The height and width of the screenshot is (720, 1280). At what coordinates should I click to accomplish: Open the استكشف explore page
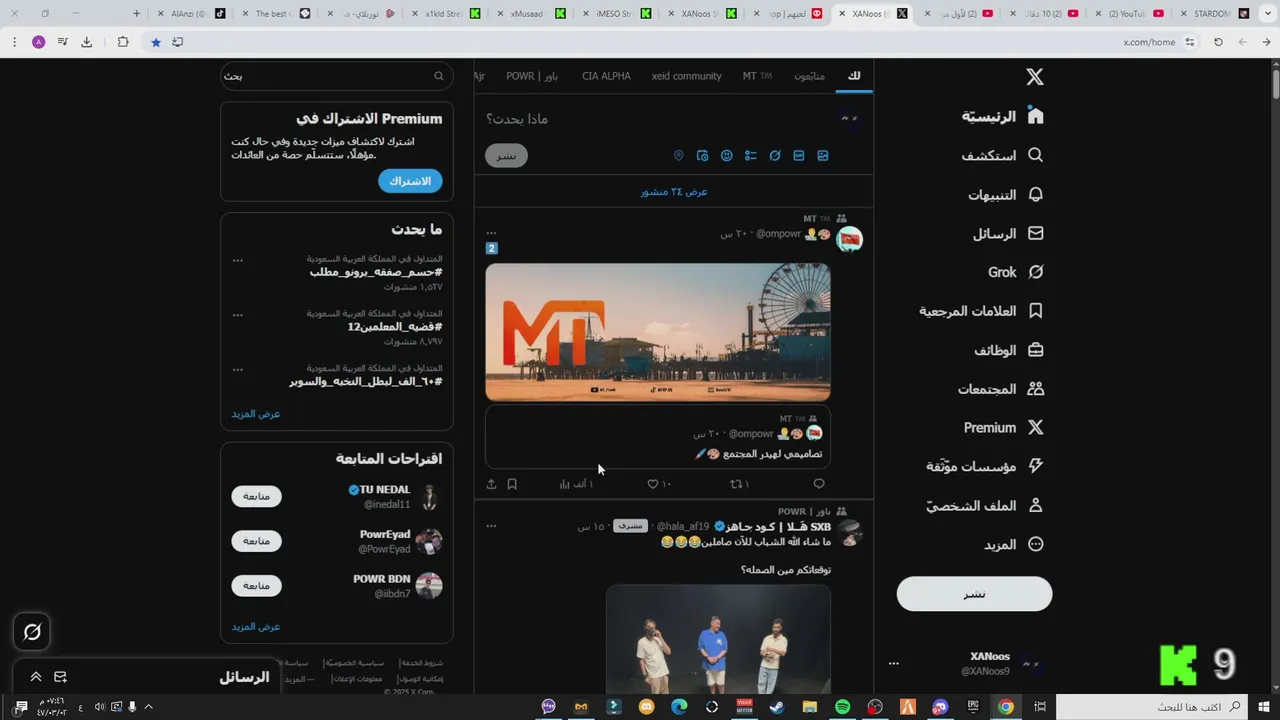(x=1003, y=155)
